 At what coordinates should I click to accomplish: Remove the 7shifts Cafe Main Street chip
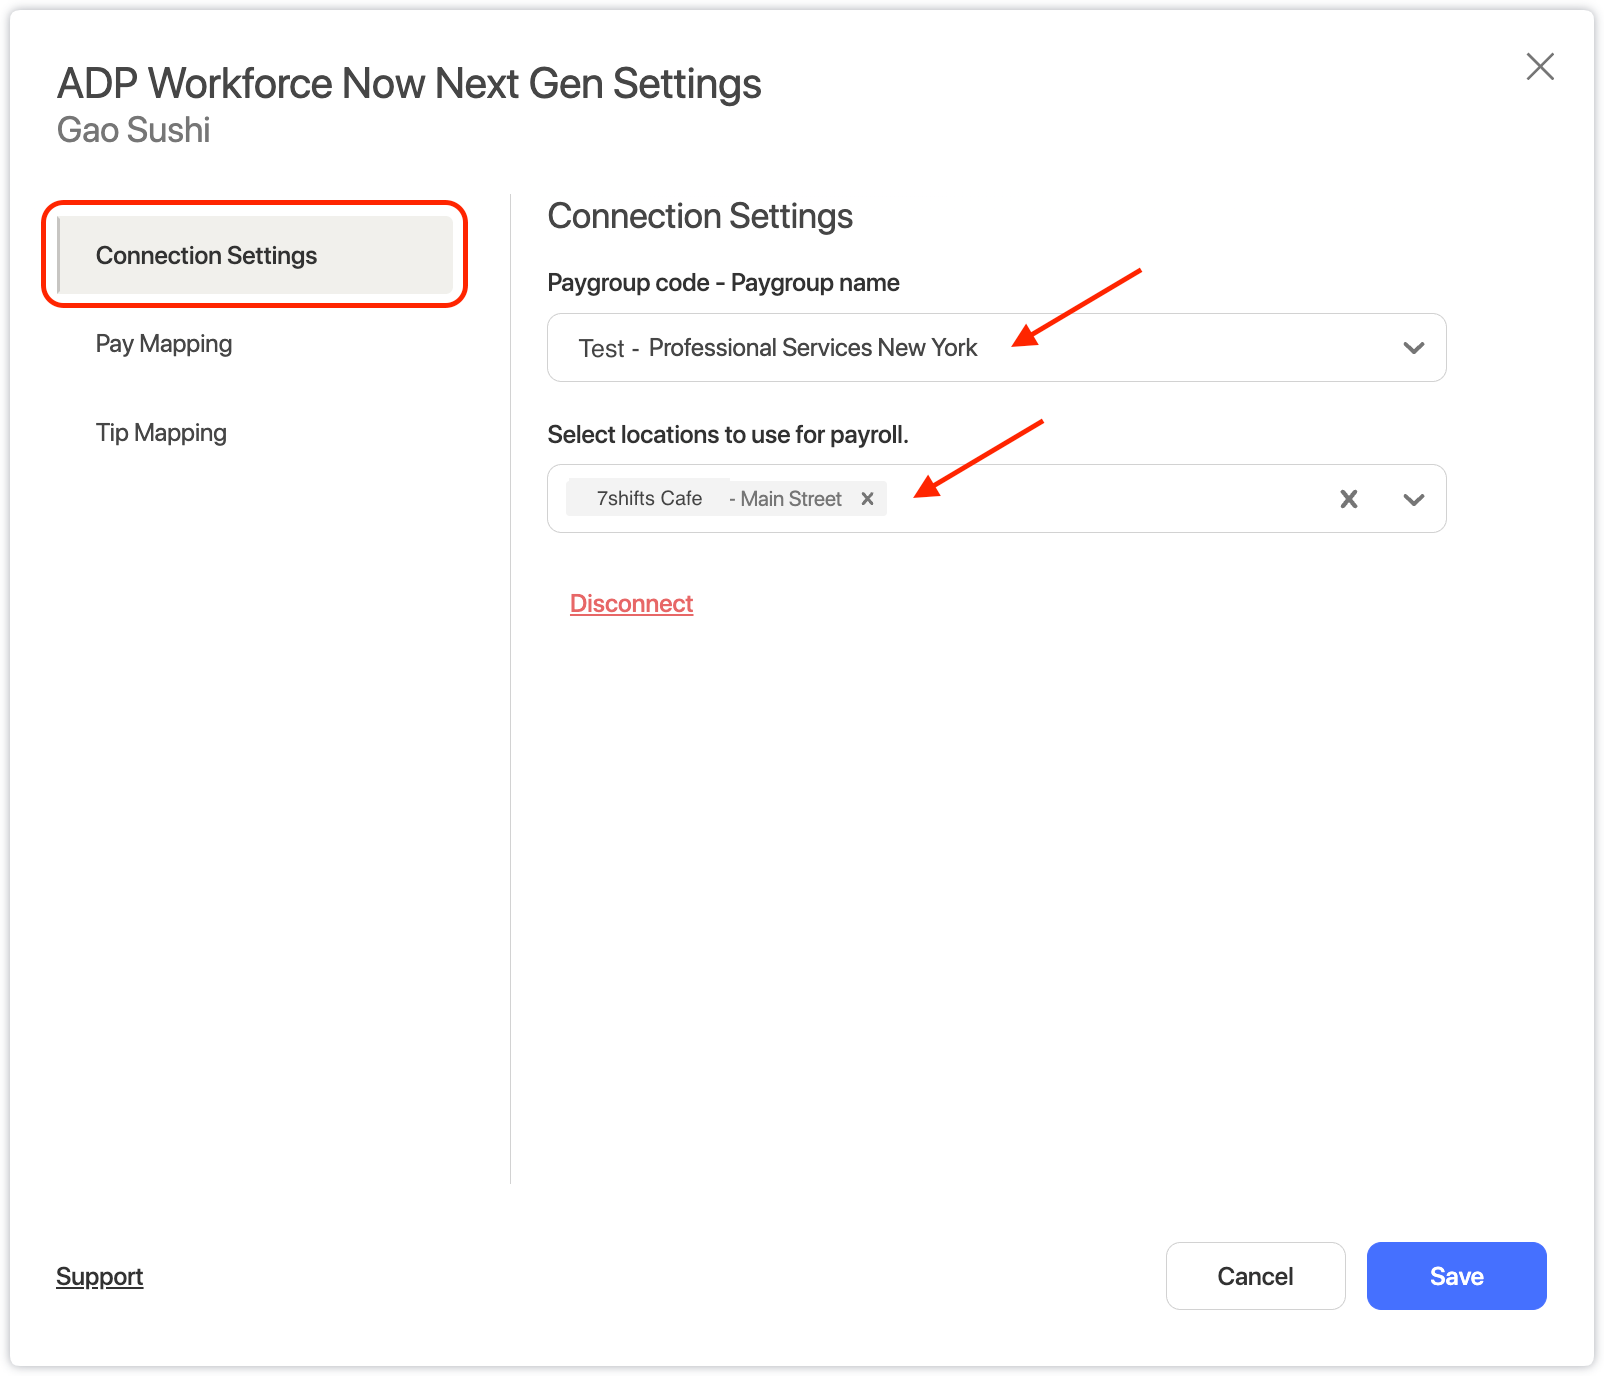[x=868, y=498]
